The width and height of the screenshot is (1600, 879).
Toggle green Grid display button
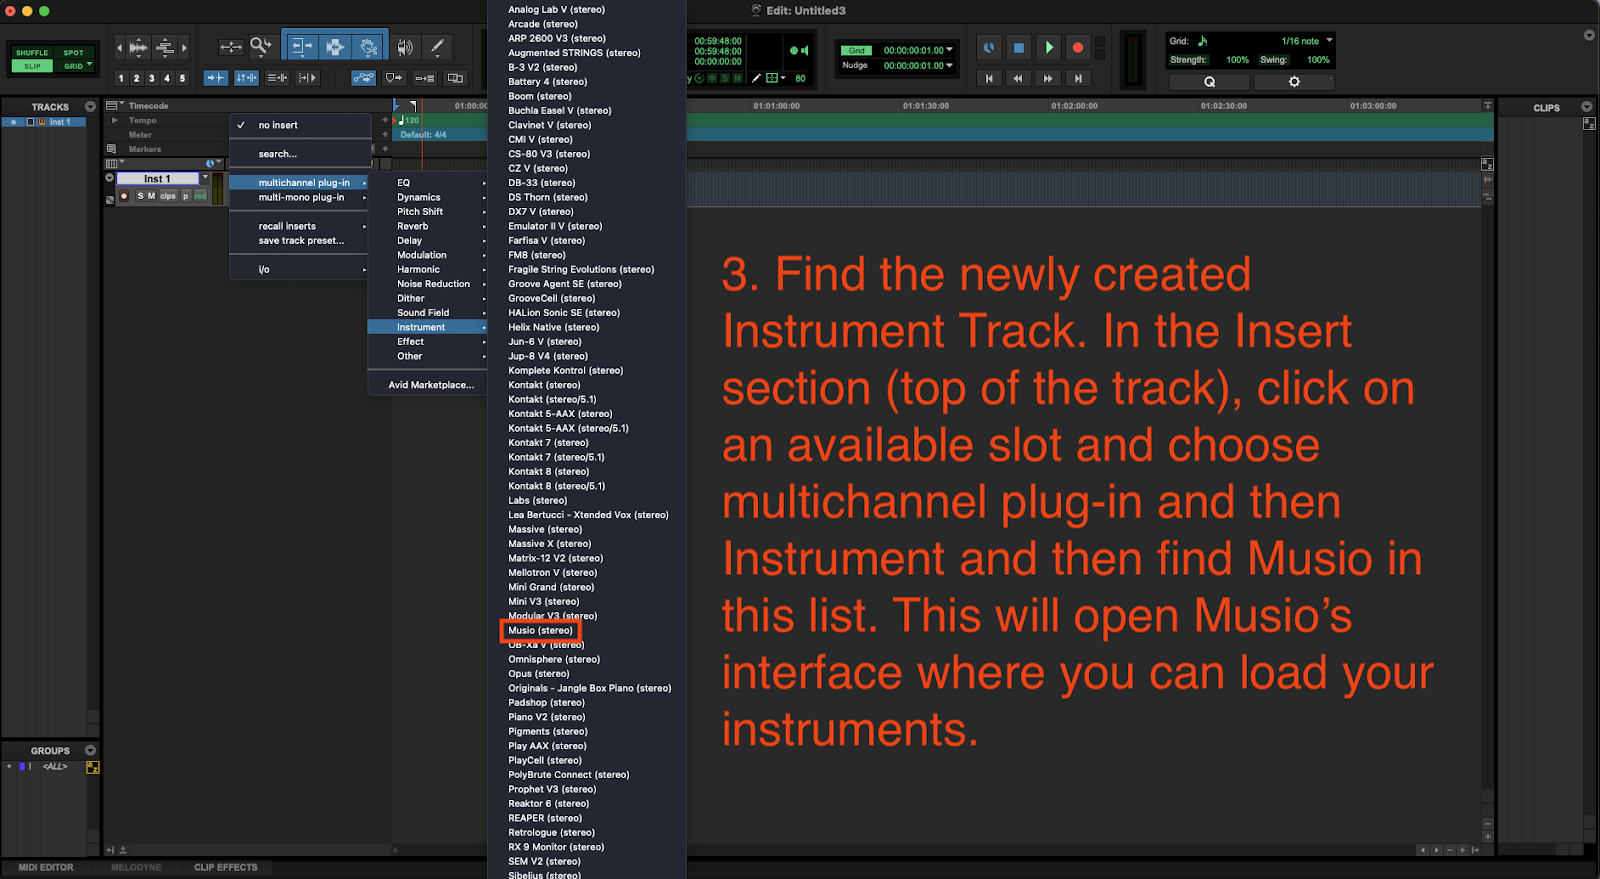click(857, 50)
